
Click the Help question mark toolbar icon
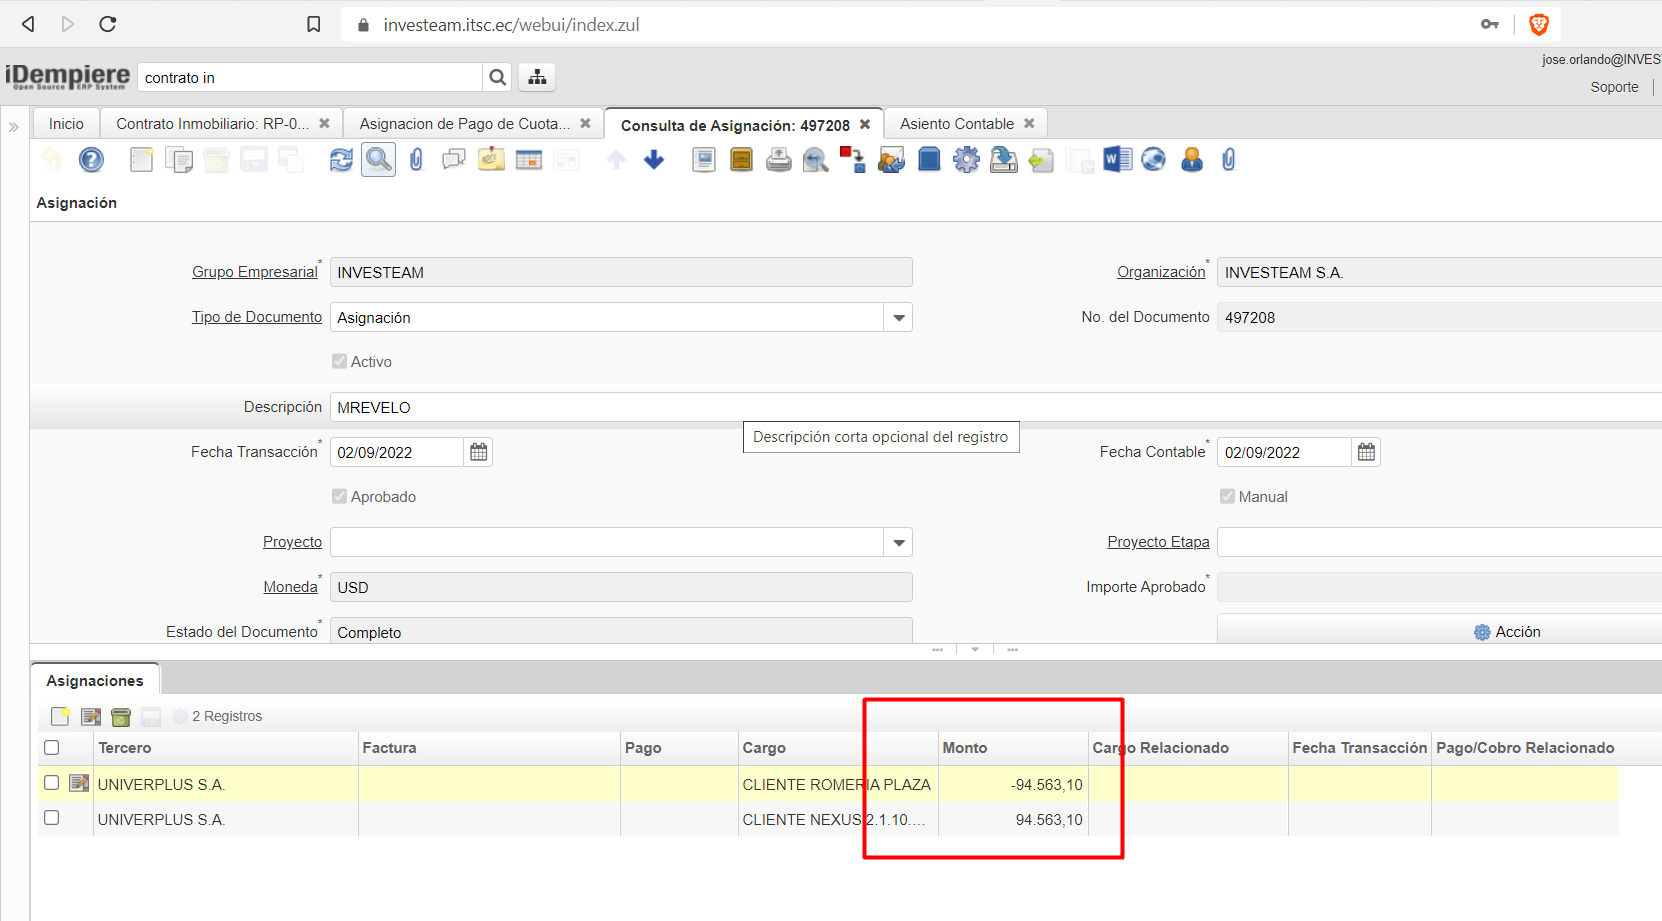click(91, 160)
